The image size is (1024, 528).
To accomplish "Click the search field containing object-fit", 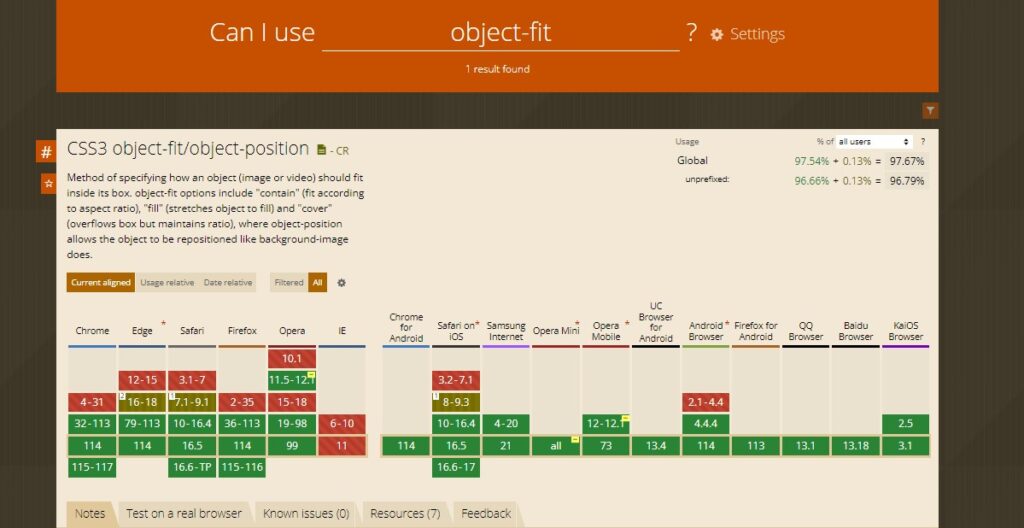I will tap(501, 33).
